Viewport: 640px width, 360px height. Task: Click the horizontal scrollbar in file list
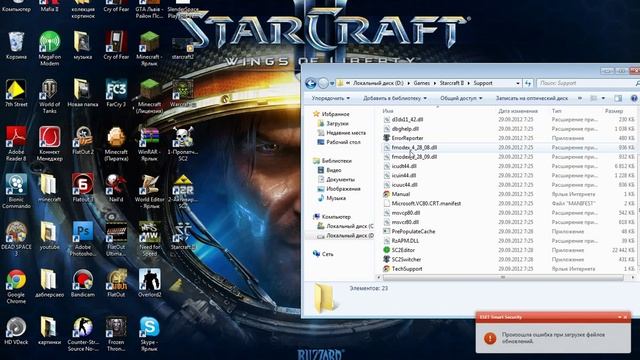503,278
